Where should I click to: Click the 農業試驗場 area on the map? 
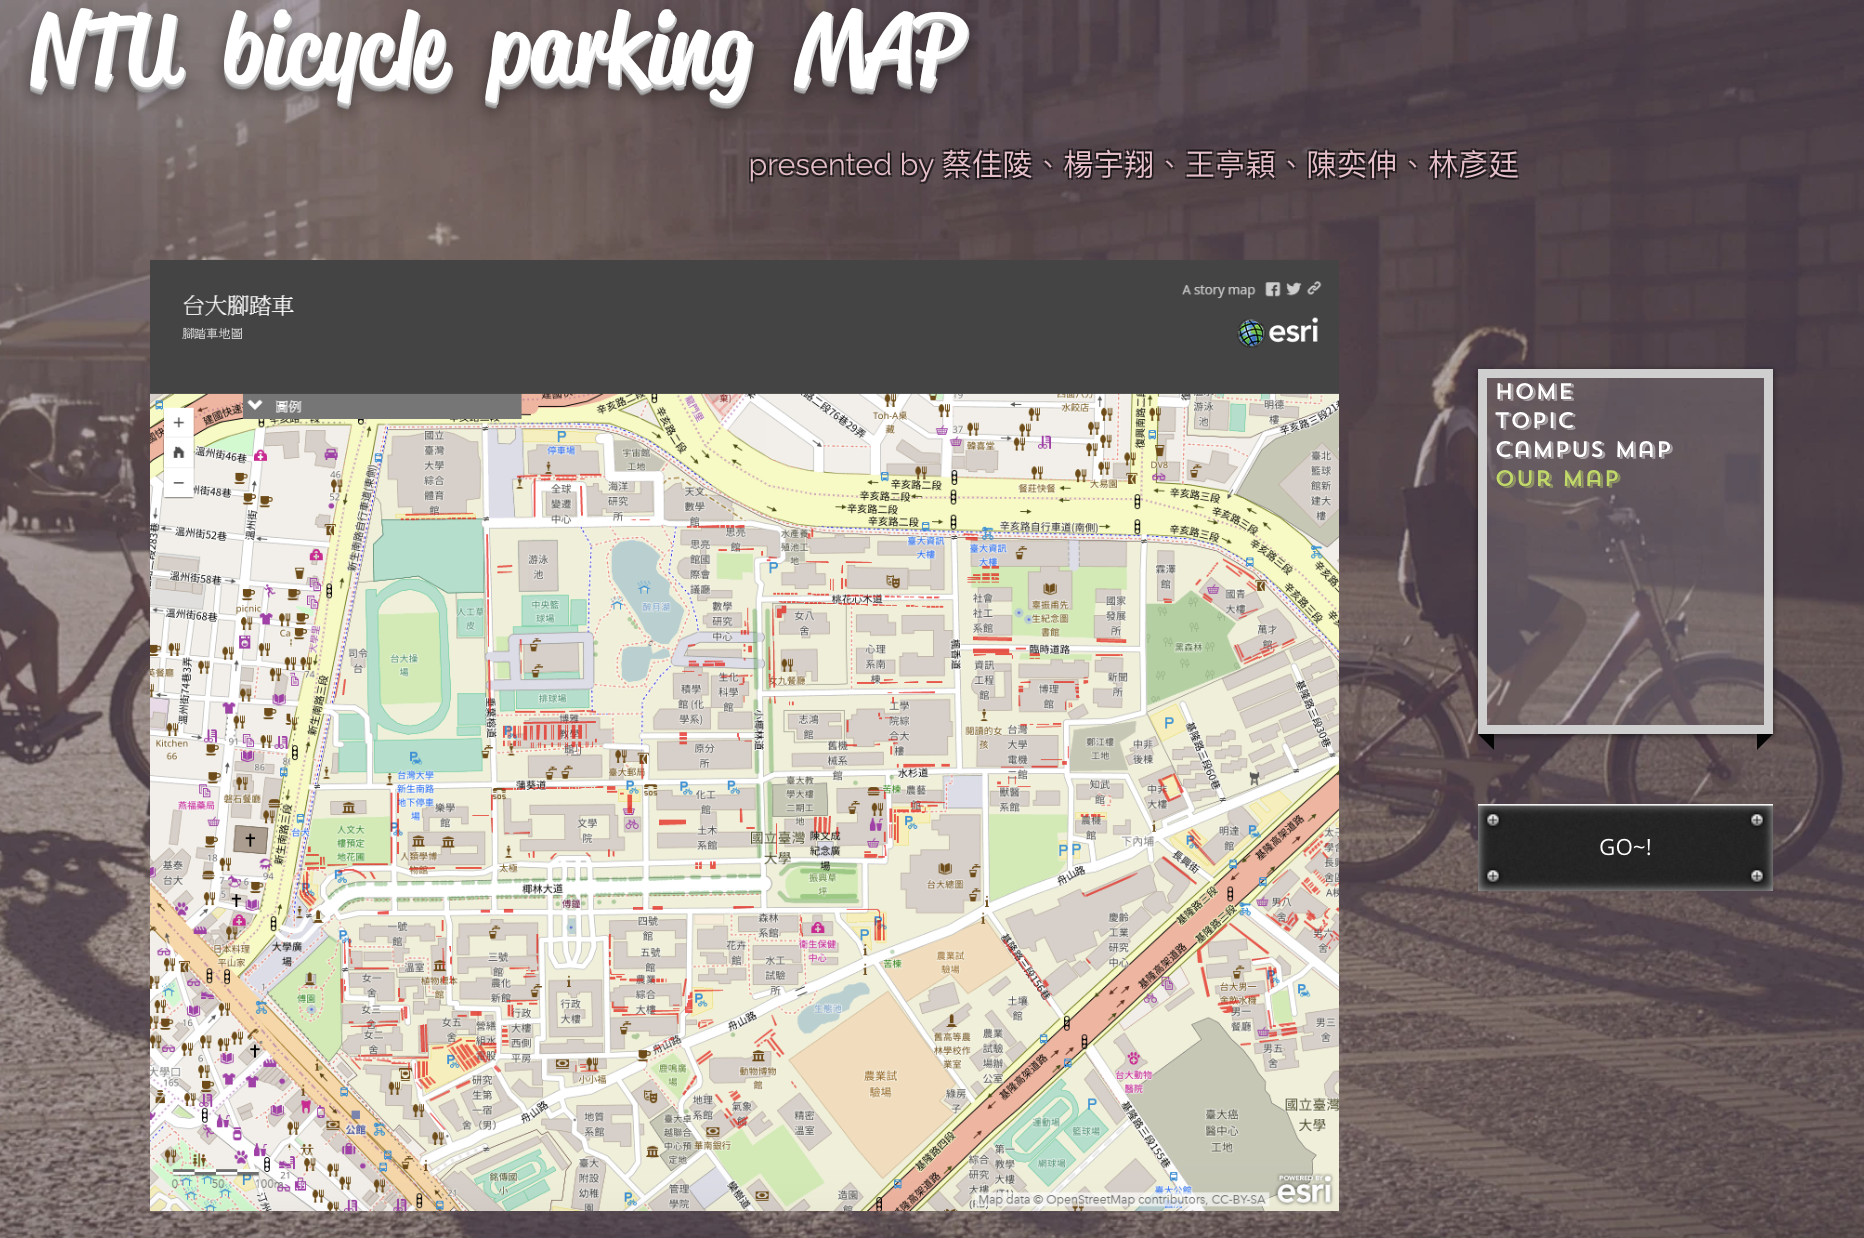point(880,1083)
